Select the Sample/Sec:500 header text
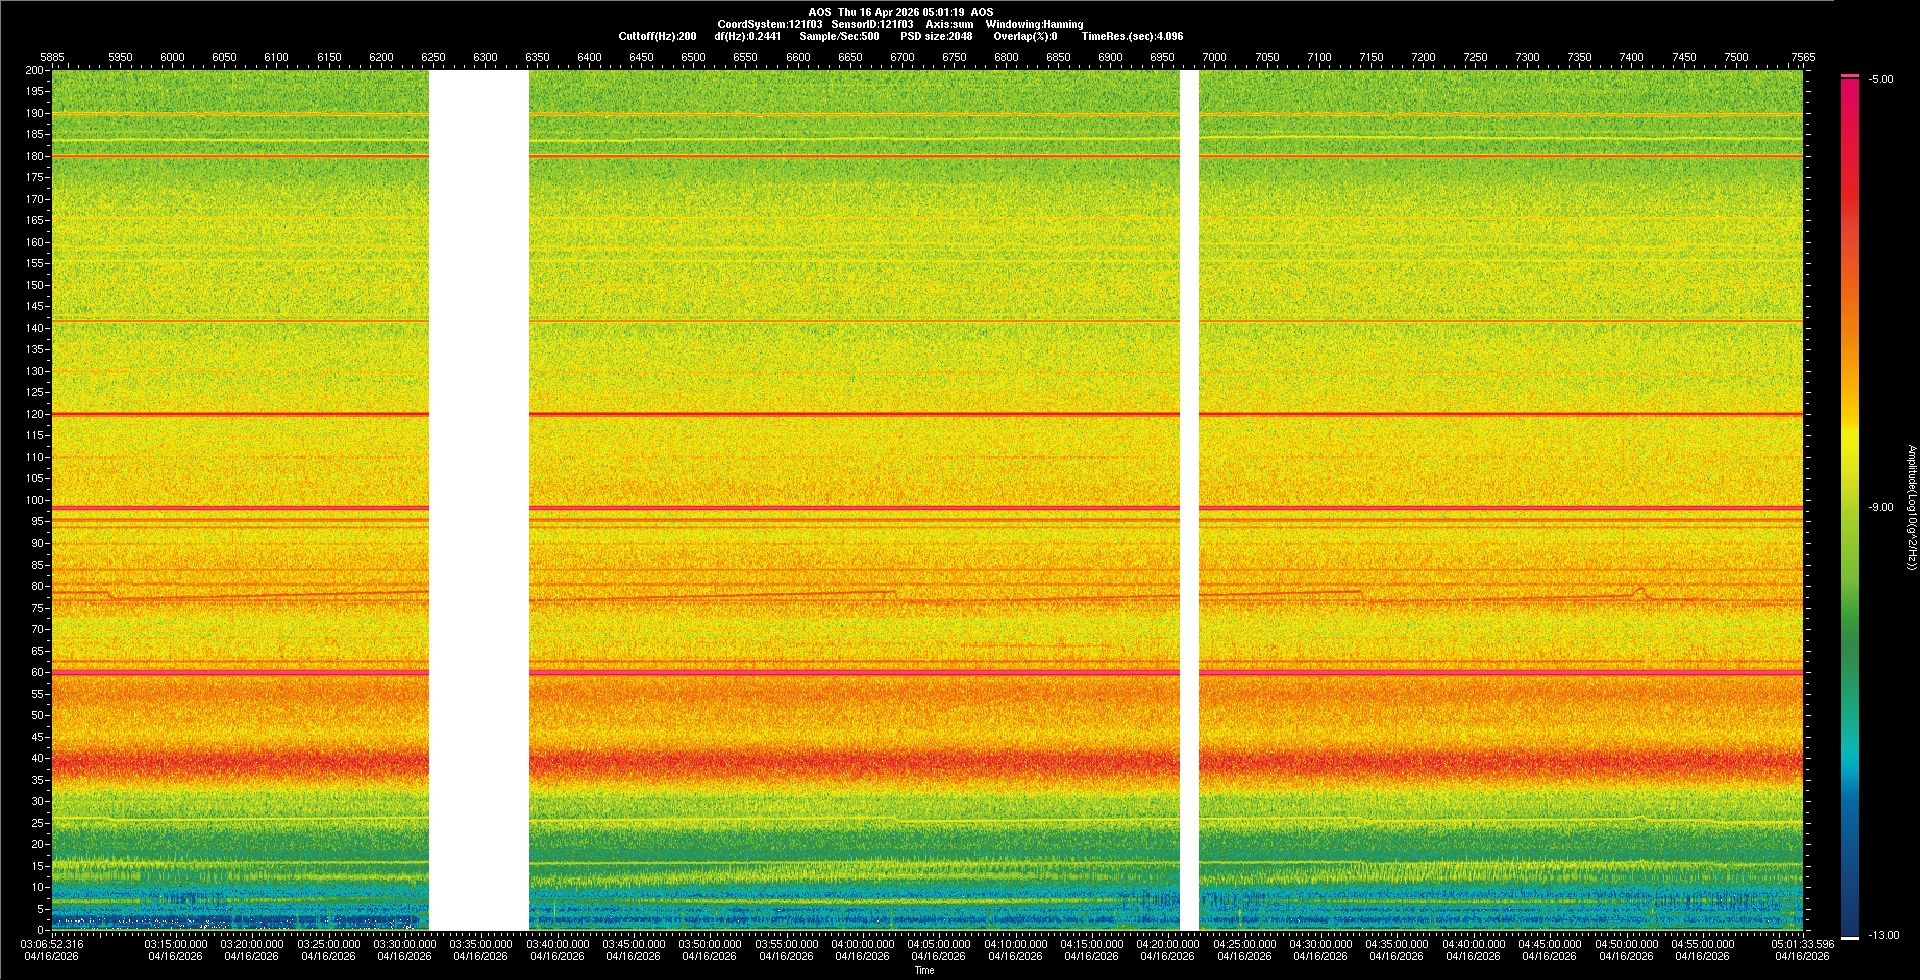1920x980 pixels. (x=839, y=36)
